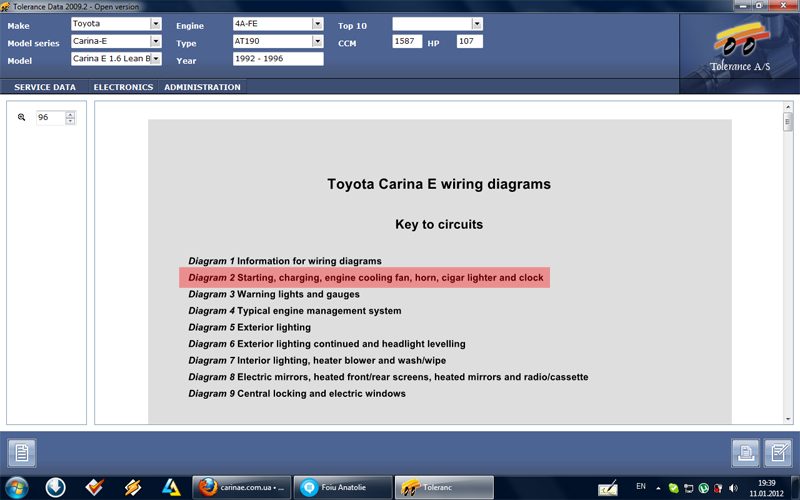Expand the Make dropdown
800x500 pixels.
[x=156, y=24]
